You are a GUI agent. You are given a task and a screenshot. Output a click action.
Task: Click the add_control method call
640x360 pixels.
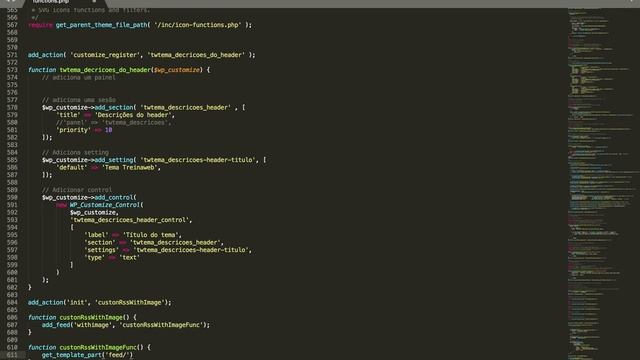pyautogui.click(x=114, y=198)
